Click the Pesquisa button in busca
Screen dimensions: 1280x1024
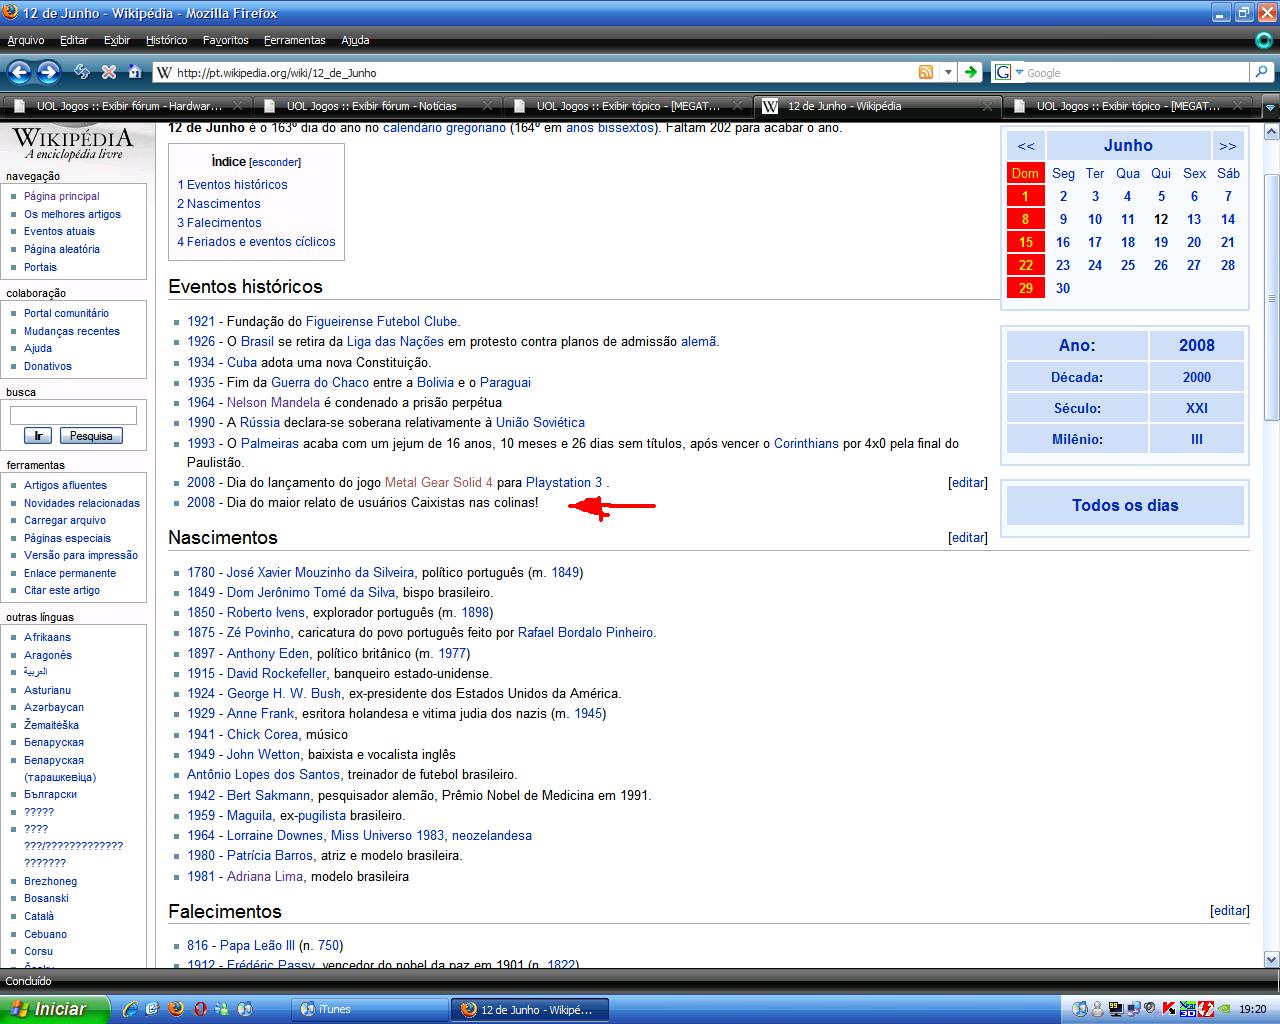[91, 436]
